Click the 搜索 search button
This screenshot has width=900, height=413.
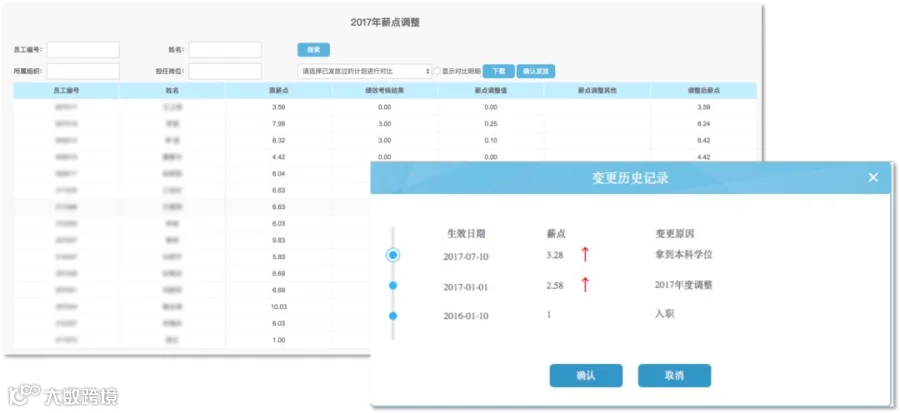[x=313, y=50]
